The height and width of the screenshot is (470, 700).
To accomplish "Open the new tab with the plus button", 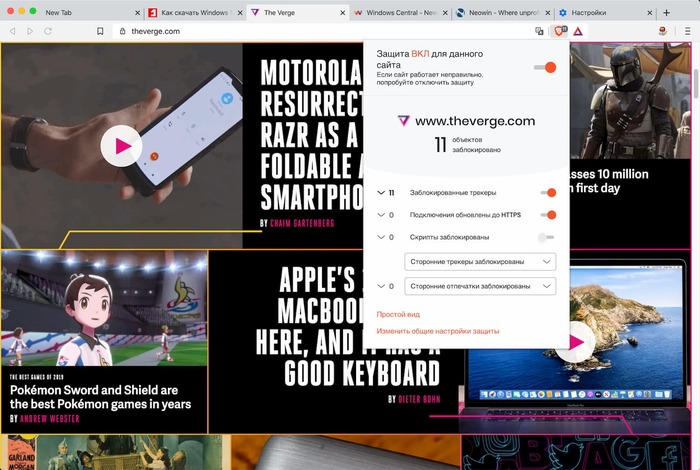I will click(x=667, y=13).
